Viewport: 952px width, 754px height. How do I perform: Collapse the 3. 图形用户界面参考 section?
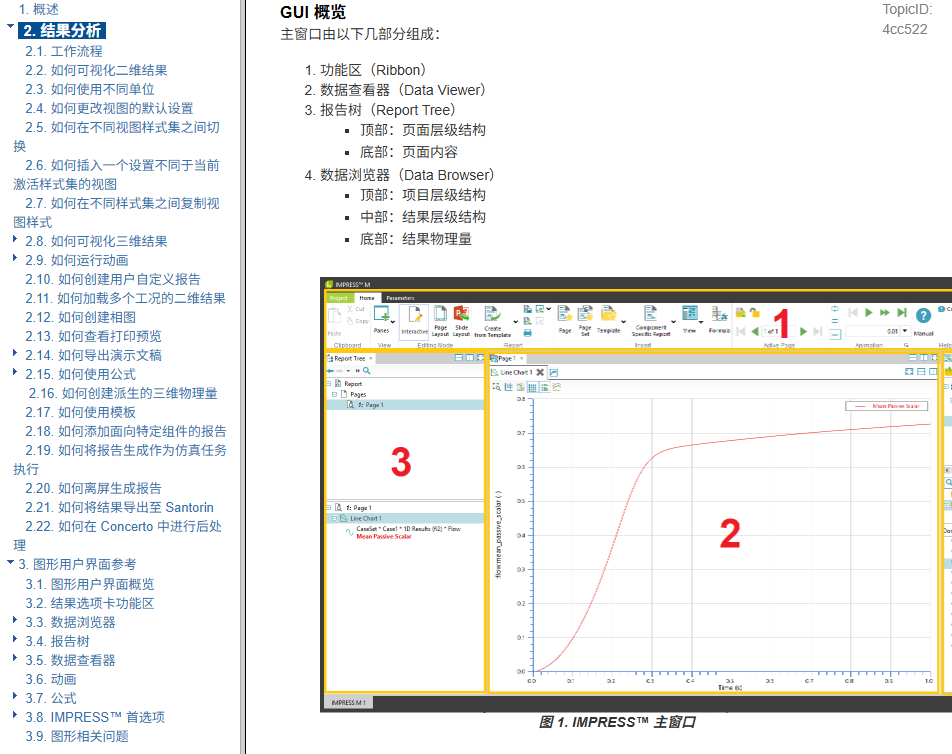(10, 562)
